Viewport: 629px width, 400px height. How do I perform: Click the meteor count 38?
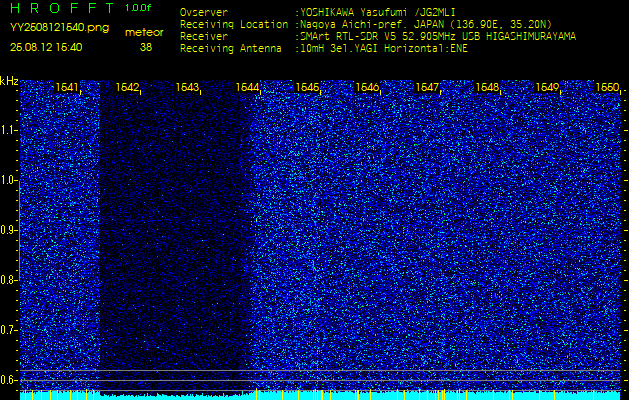[x=146, y=47]
